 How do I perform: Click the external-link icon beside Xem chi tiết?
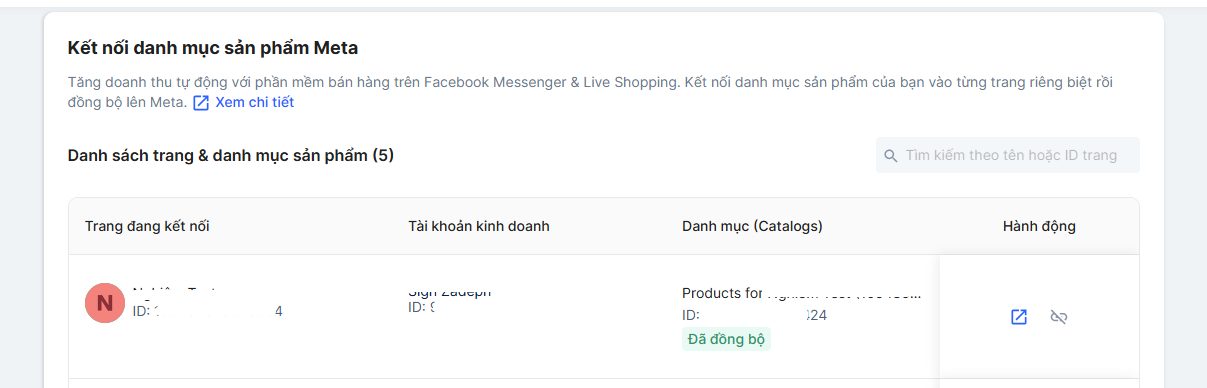[201, 103]
